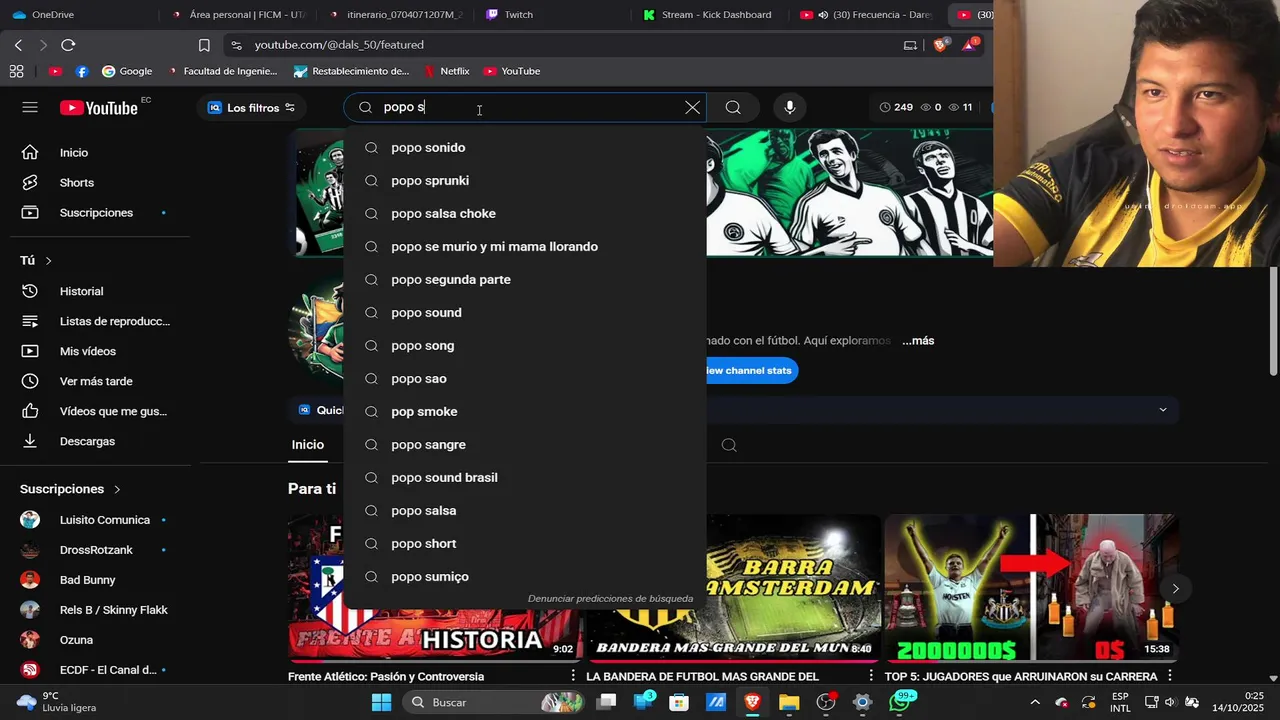This screenshot has height=720, width=1280.
Task: Open the TOP 5 JUGADORES video thumbnail
Action: tap(1031, 588)
